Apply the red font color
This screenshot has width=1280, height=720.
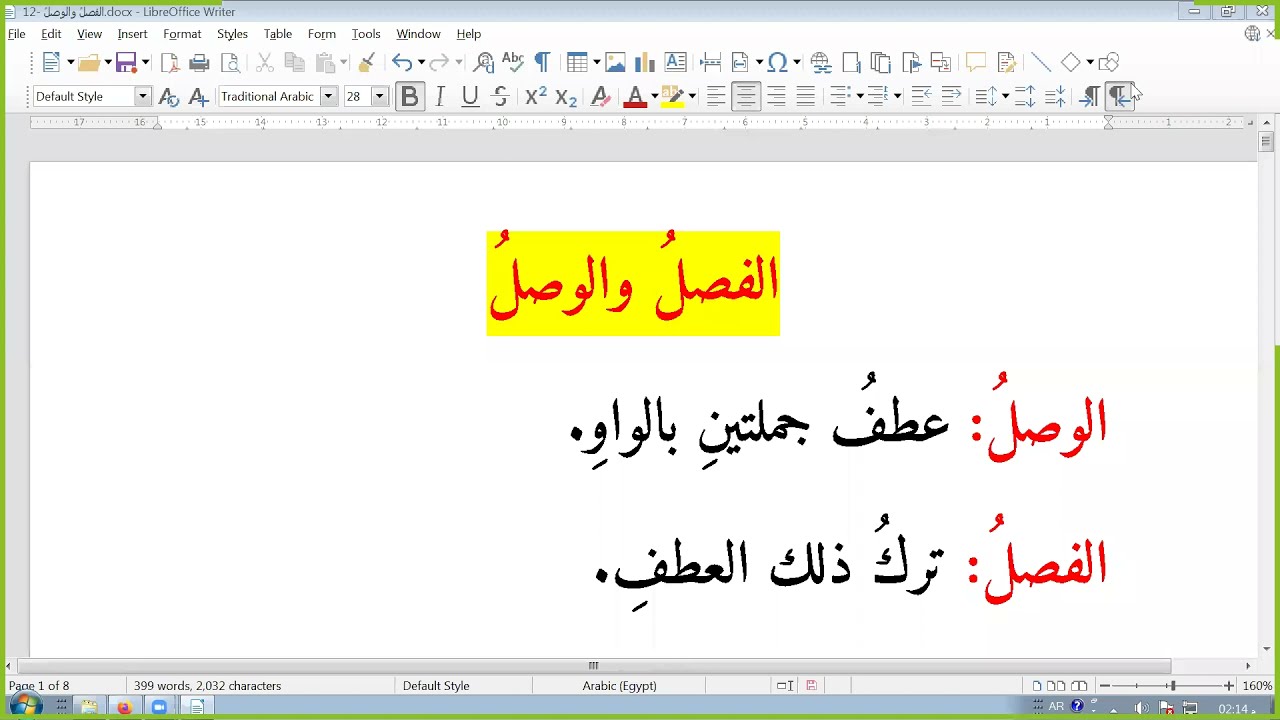(634, 97)
